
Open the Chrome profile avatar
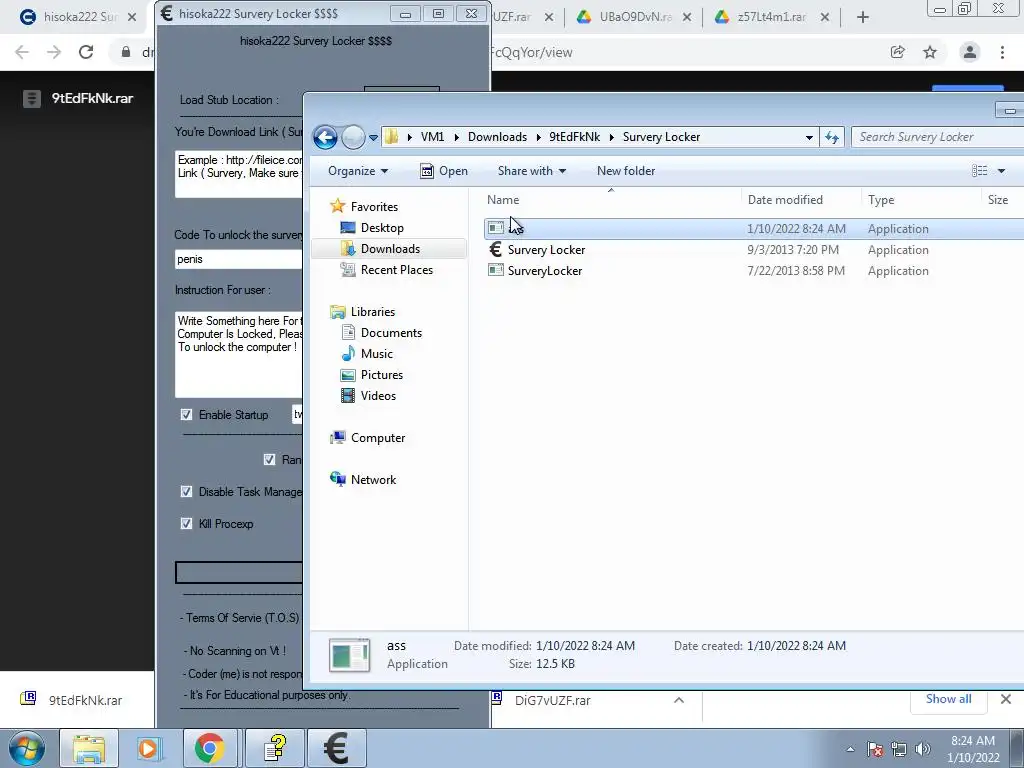point(970,52)
